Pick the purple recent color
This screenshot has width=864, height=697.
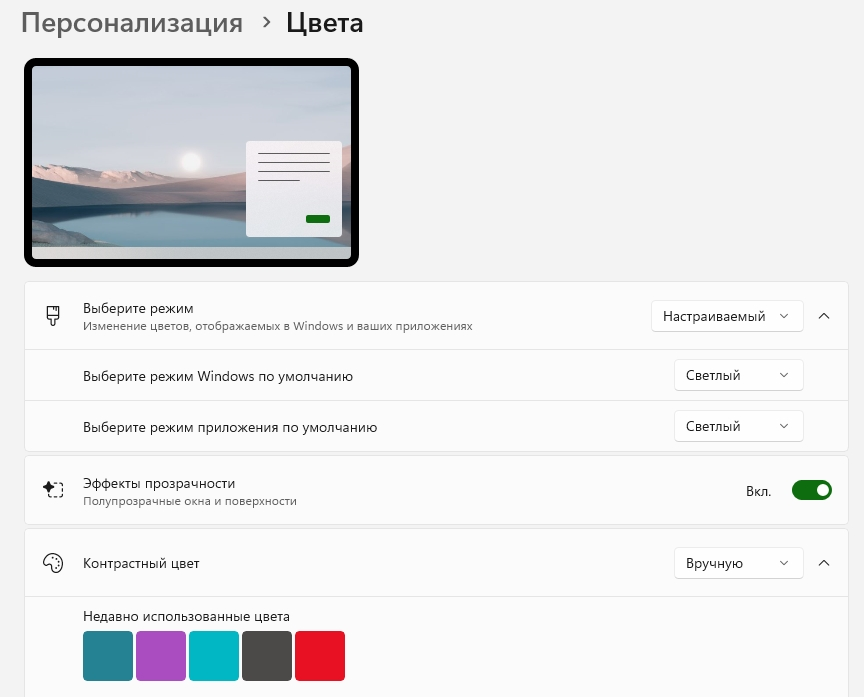(x=161, y=656)
